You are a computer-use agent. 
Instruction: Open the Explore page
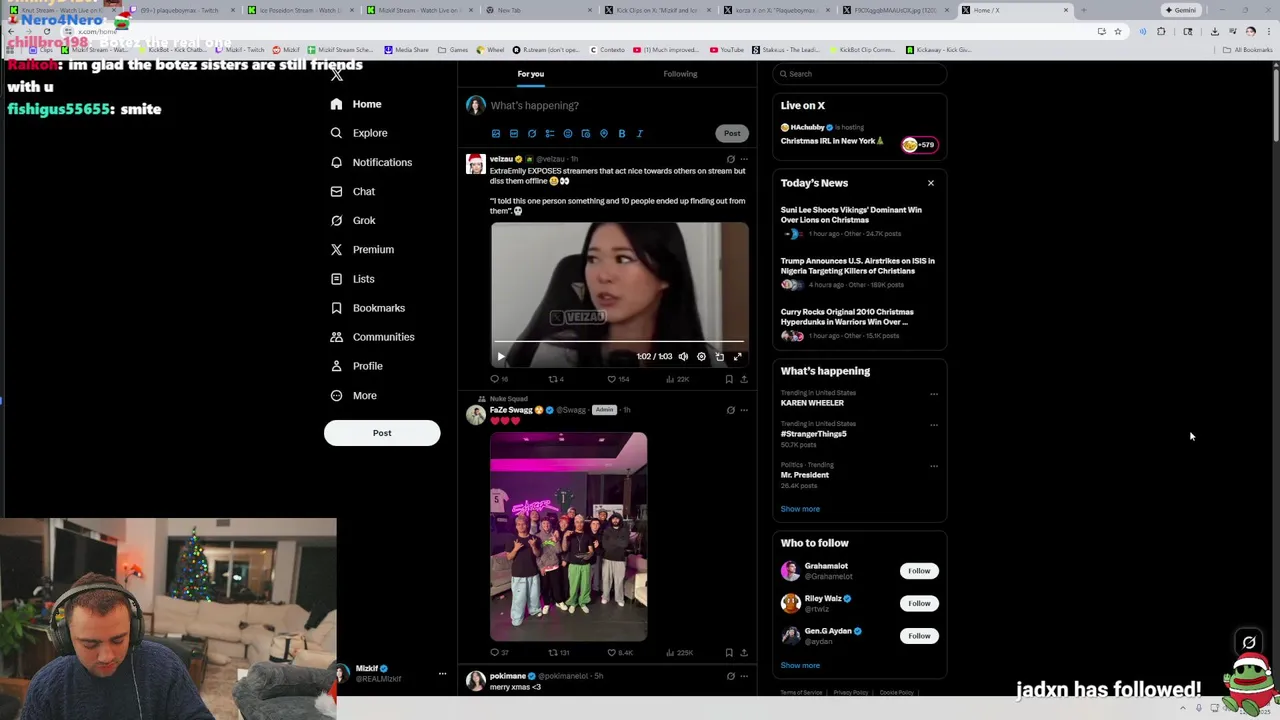point(359,133)
